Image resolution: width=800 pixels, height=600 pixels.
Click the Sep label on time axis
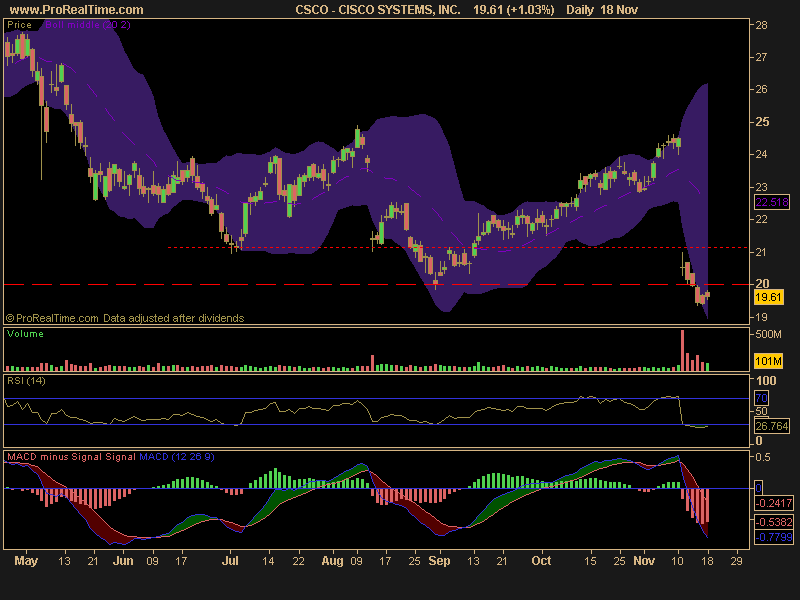click(x=439, y=561)
